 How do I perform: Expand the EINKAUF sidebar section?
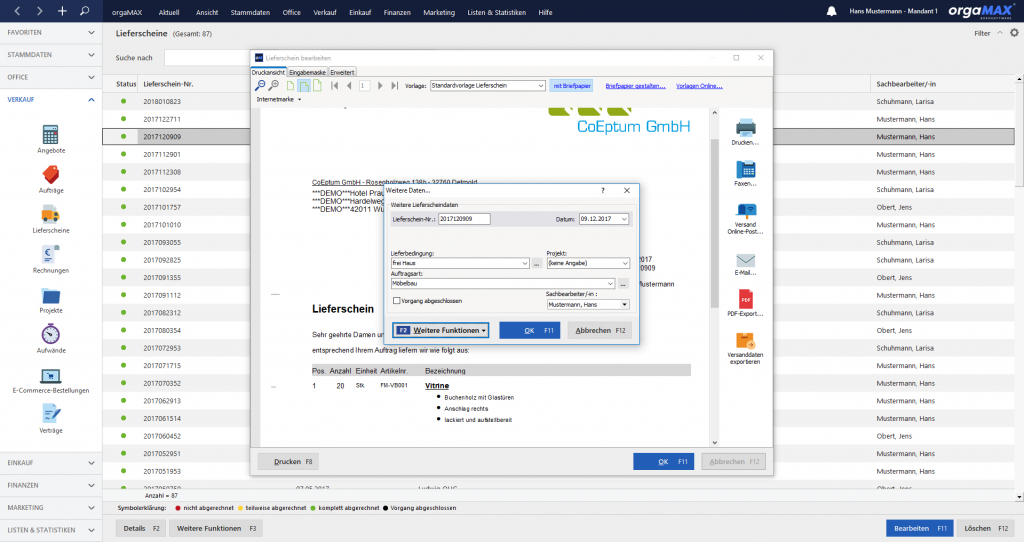(x=51, y=463)
